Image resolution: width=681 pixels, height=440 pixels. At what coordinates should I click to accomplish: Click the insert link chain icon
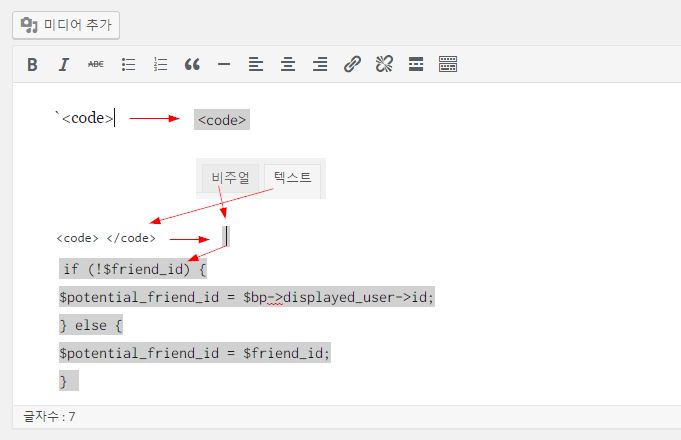click(x=352, y=64)
